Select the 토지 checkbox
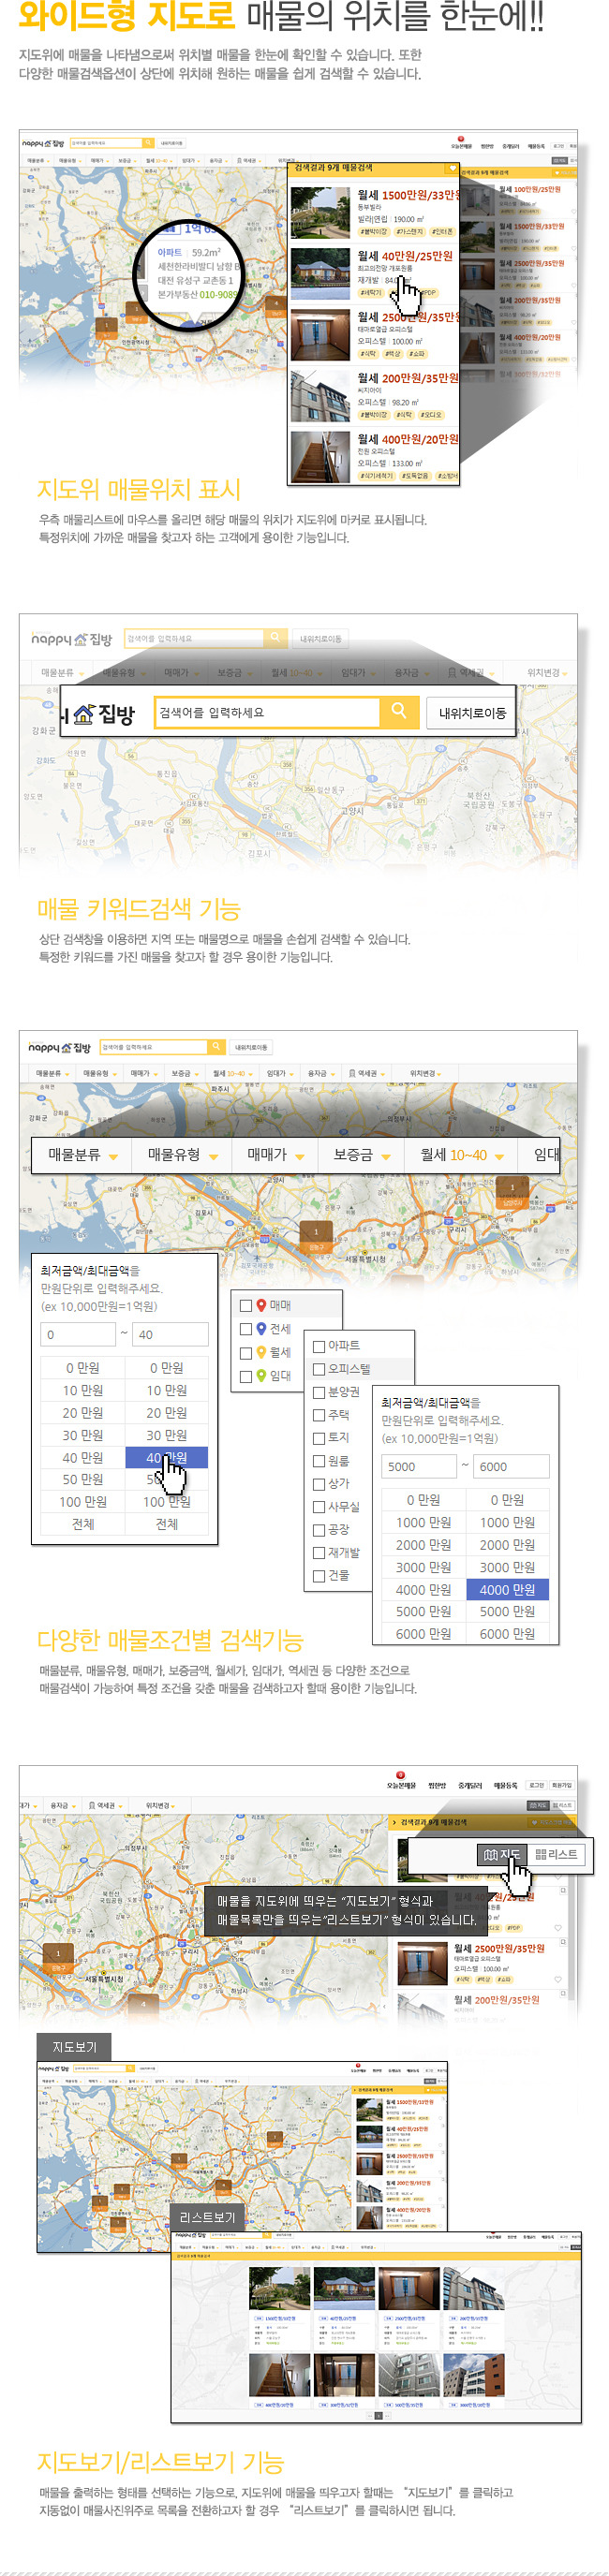The height and width of the screenshot is (2576, 609). [x=319, y=1437]
